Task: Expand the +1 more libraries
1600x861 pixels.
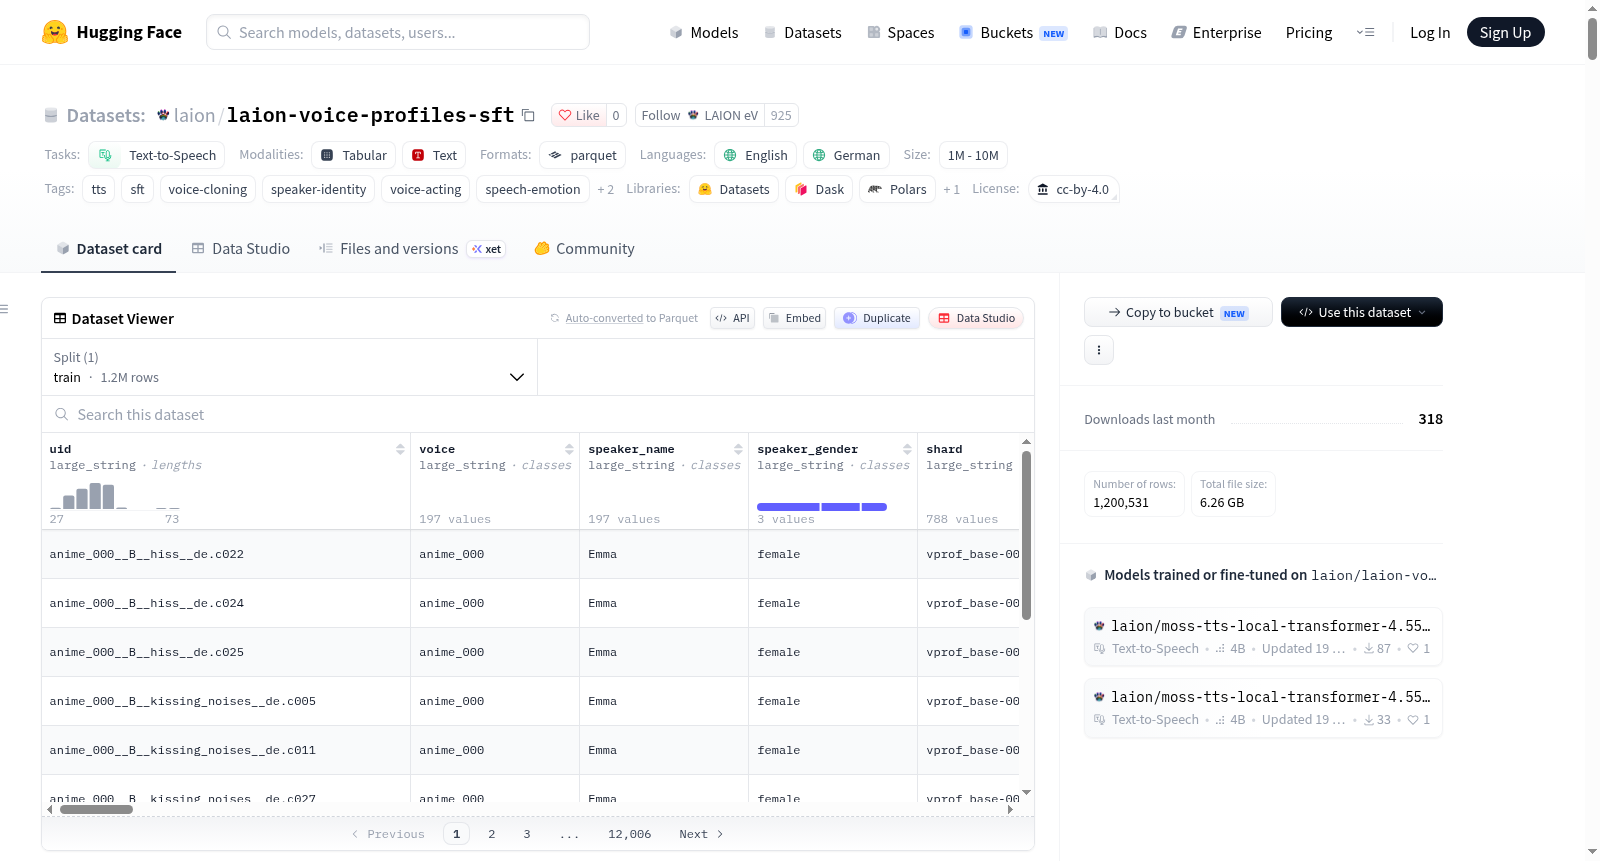Action: (951, 189)
